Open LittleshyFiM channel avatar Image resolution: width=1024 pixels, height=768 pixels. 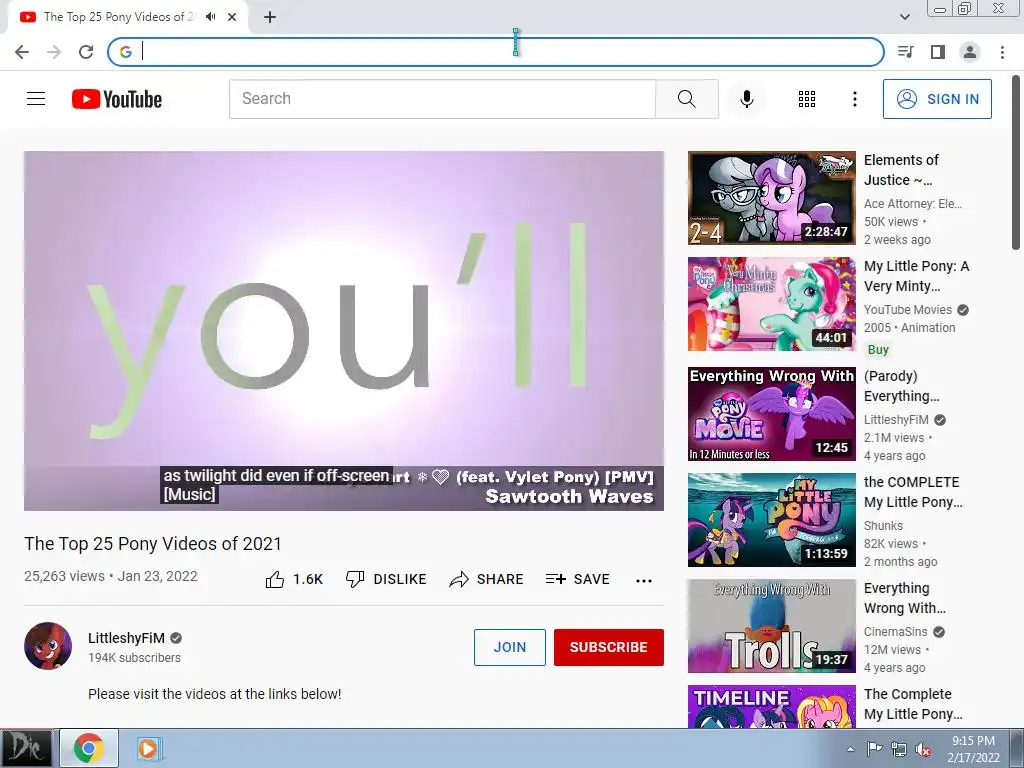click(x=48, y=646)
